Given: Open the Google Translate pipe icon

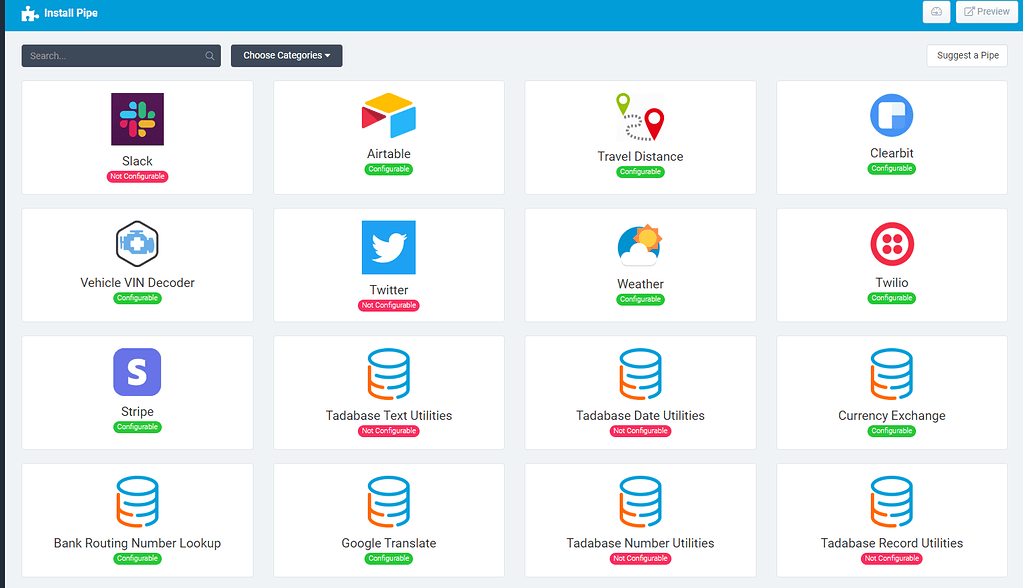Looking at the screenshot, I should [388, 499].
